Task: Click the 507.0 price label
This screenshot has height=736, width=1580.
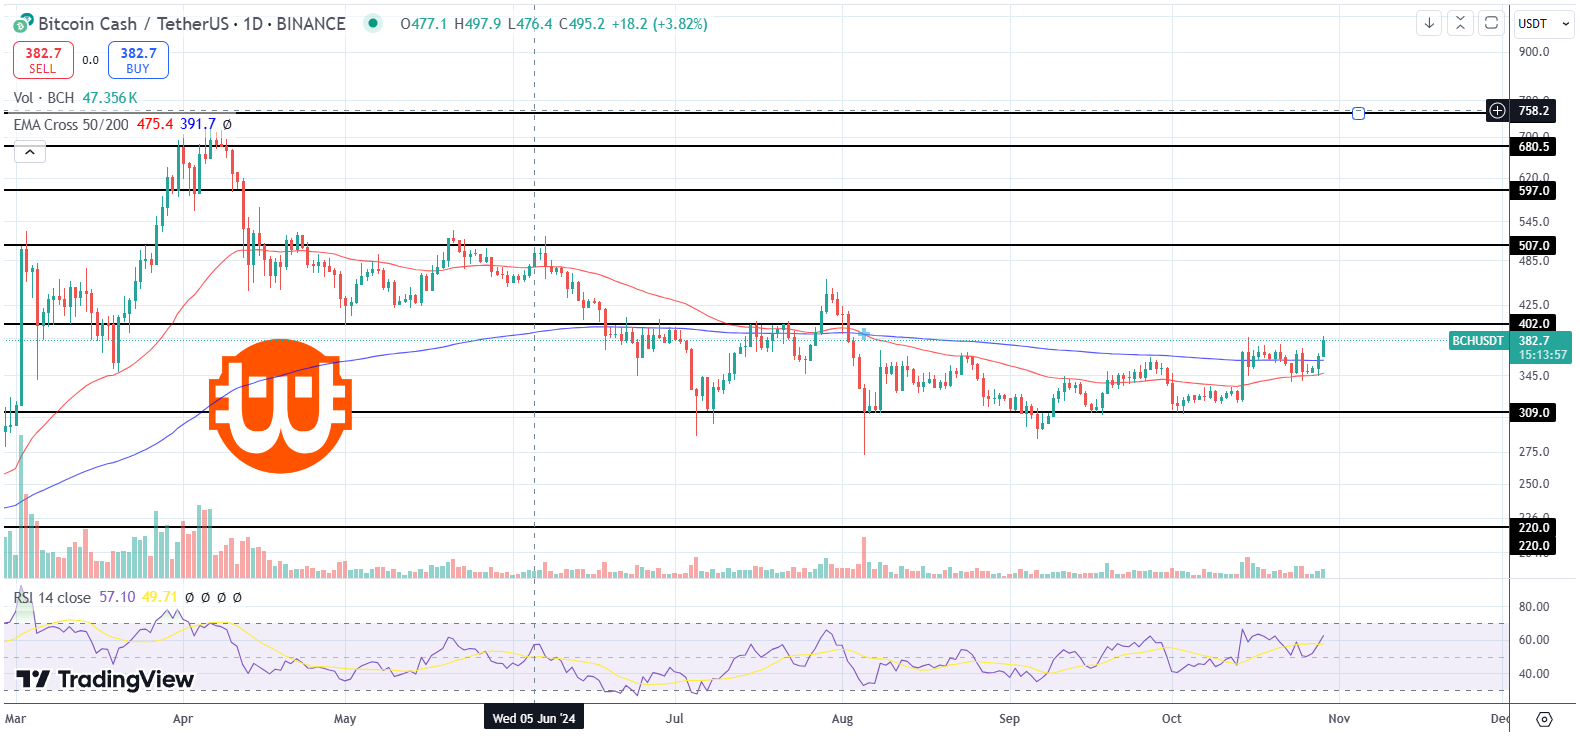Action: (x=1533, y=246)
